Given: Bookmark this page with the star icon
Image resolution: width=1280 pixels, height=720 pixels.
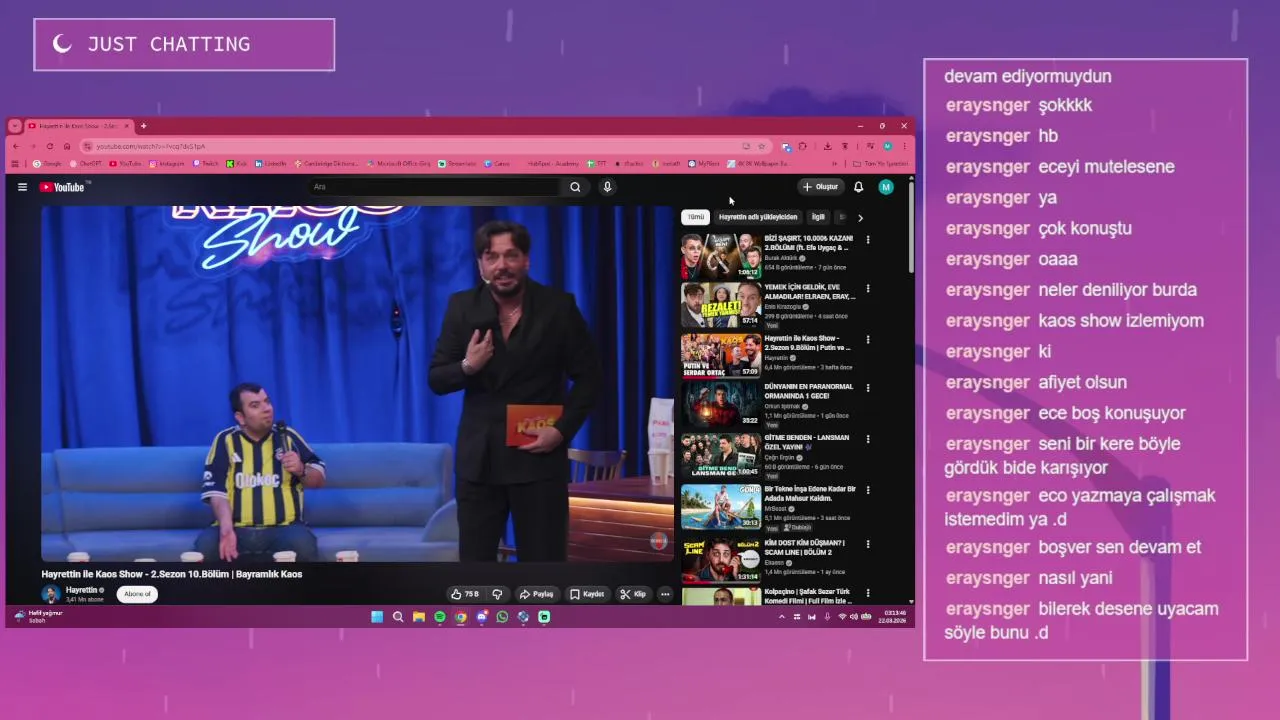Looking at the screenshot, I should tap(761, 146).
